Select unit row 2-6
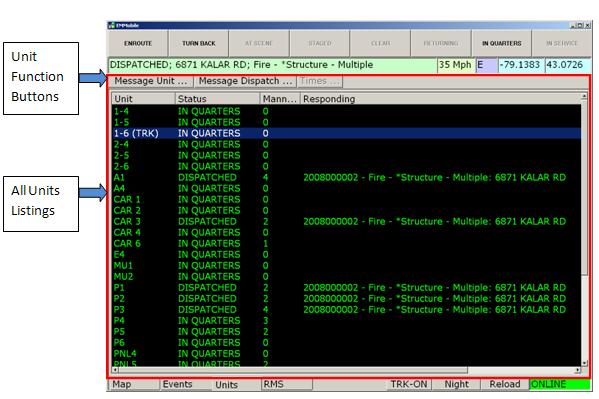 (x=346, y=167)
